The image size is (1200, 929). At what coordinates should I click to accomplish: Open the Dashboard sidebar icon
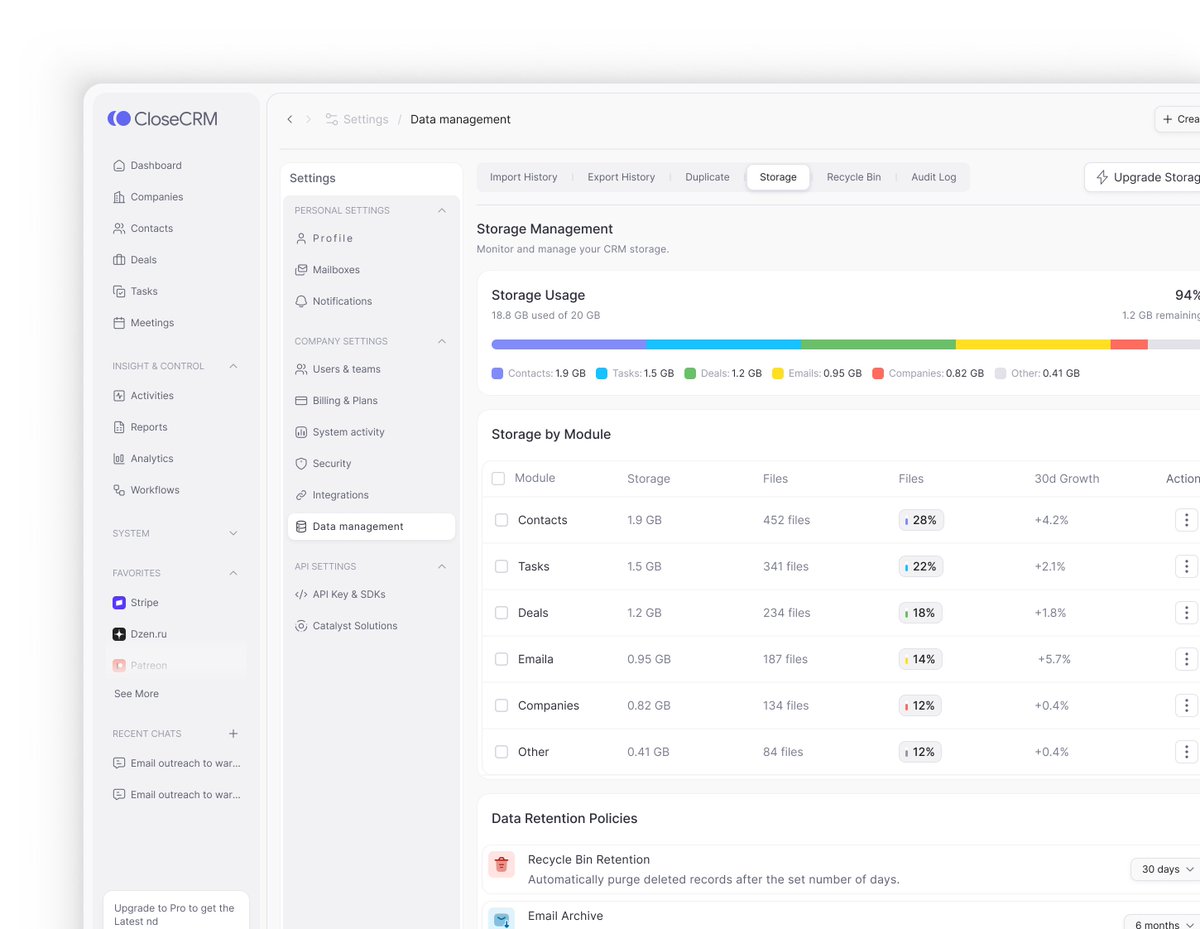[x=119, y=165]
